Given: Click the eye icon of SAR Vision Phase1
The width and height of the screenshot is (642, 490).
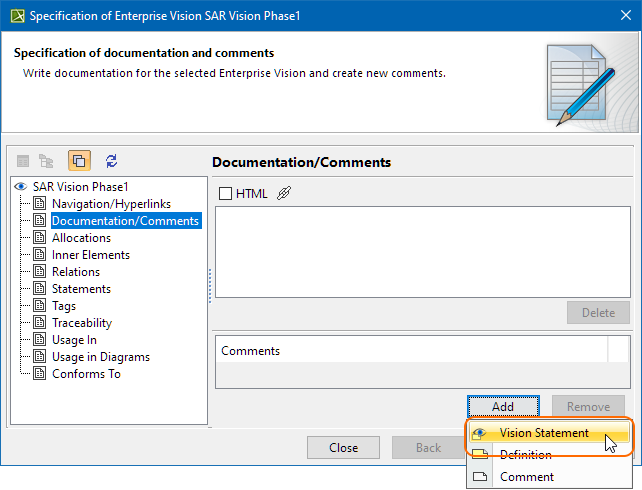Looking at the screenshot, I should click(20, 187).
